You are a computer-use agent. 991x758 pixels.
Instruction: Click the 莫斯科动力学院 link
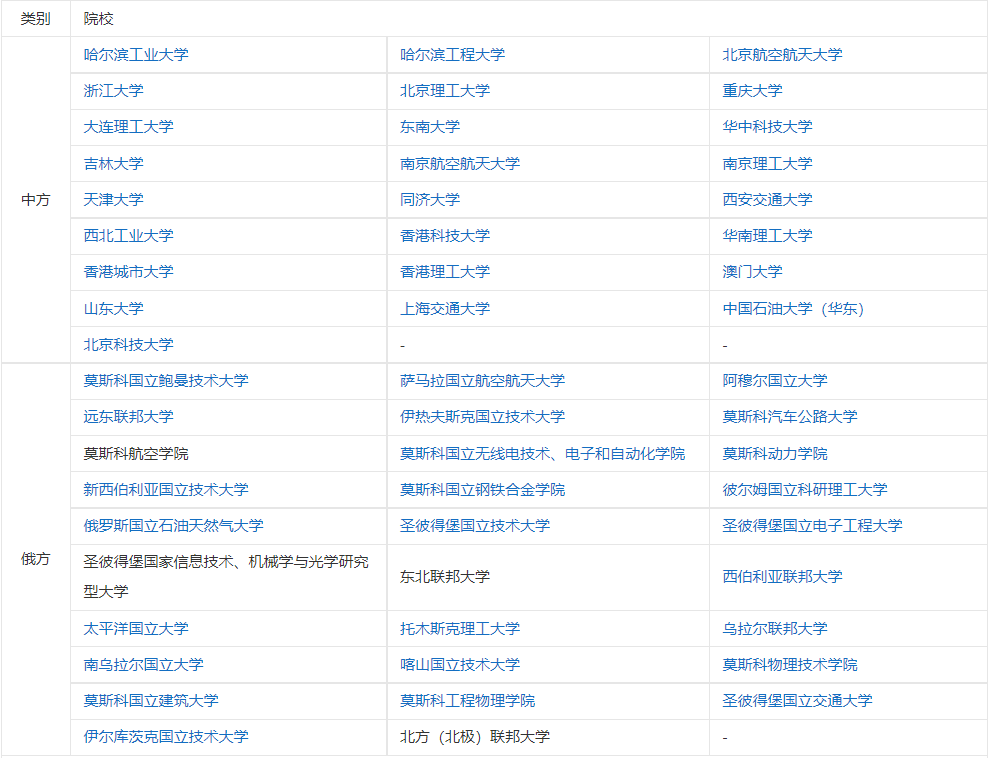[x=775, y=453]
